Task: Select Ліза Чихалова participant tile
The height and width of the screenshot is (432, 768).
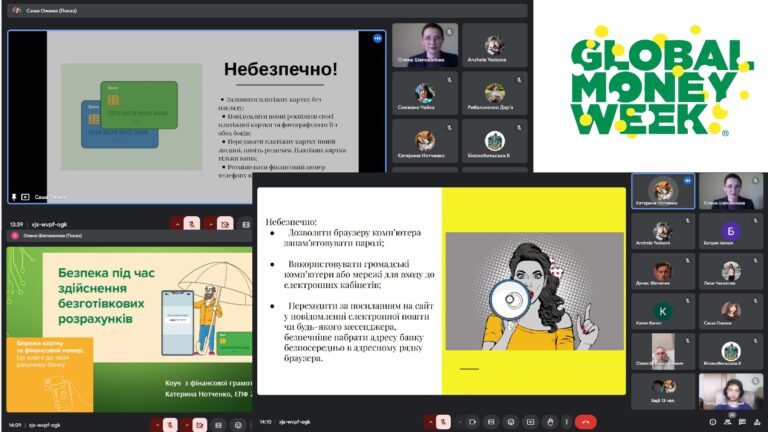Action: point(731,271)
